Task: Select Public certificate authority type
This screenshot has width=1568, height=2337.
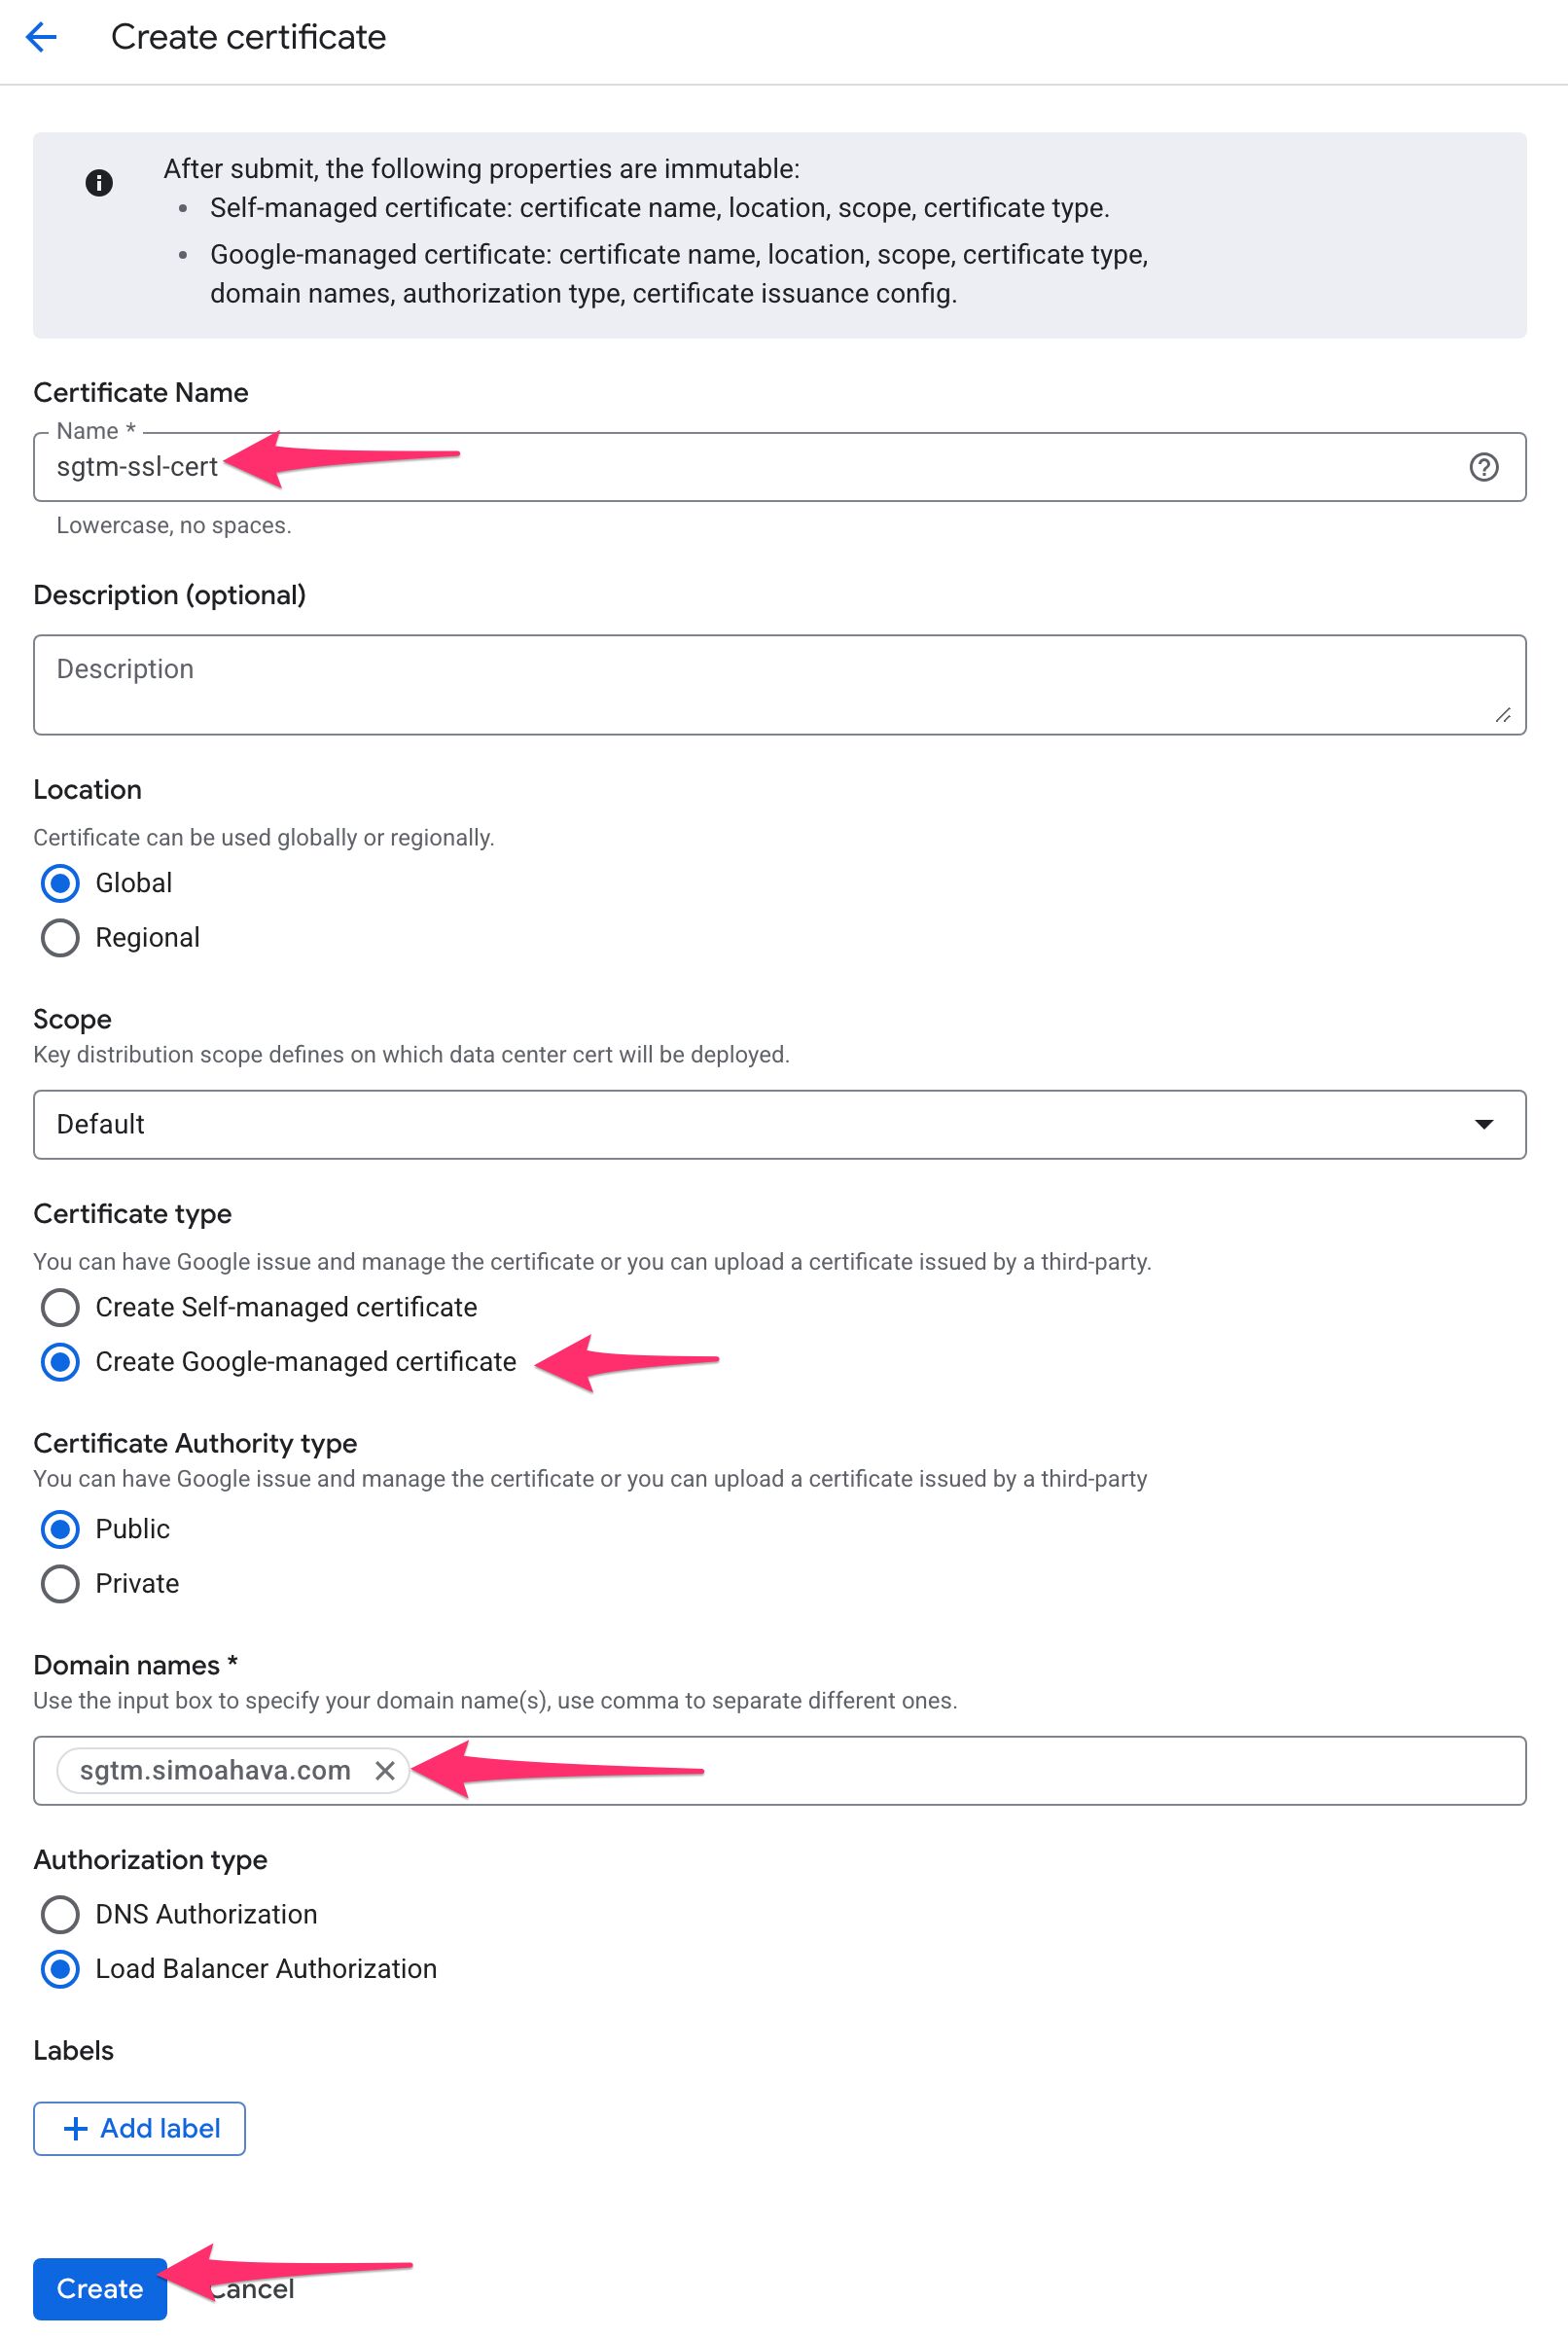Action: pyautogui.click(x=60, y=1529)
